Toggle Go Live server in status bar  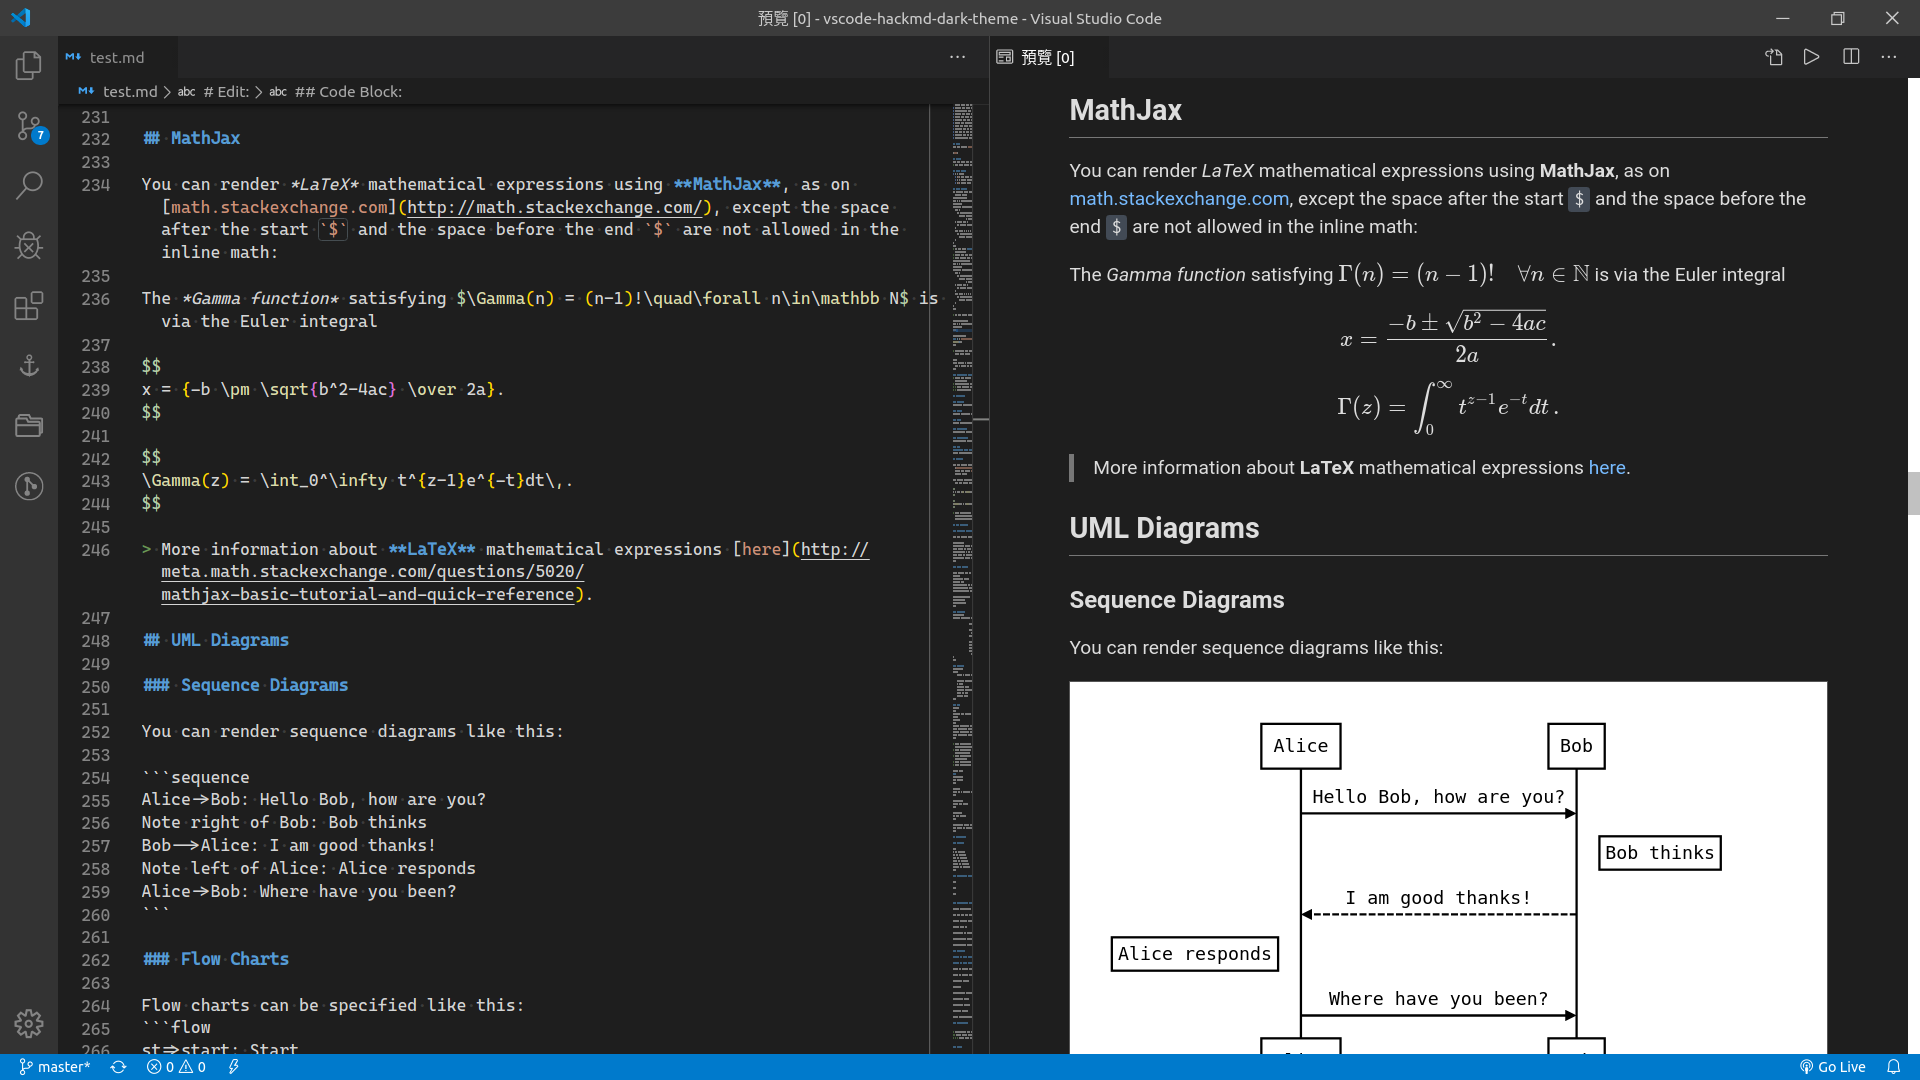click(x=1833, y=1067)
